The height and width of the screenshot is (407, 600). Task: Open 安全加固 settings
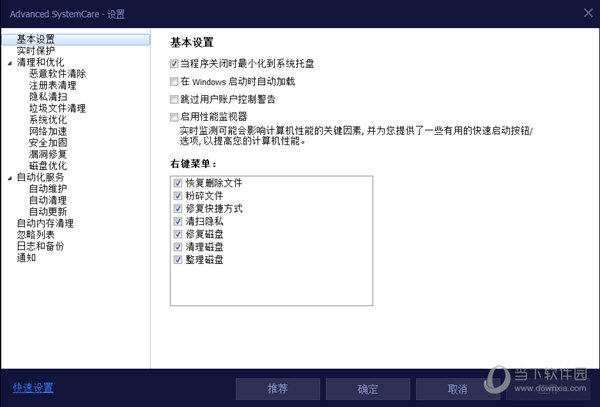point(48,142)
